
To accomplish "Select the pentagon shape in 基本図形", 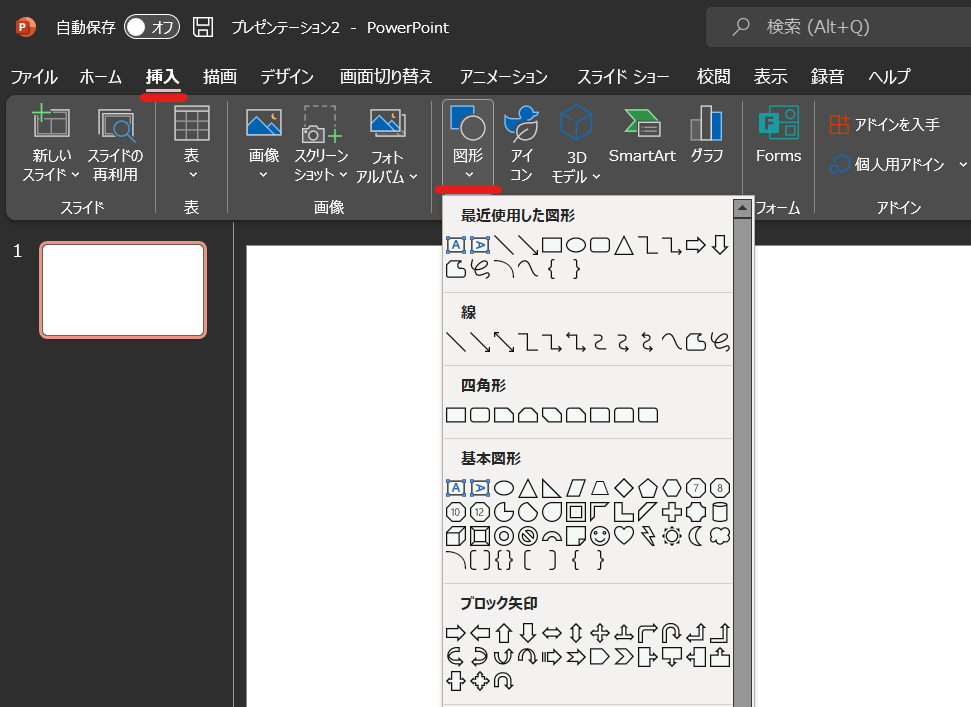I will [x=648, y=488].
